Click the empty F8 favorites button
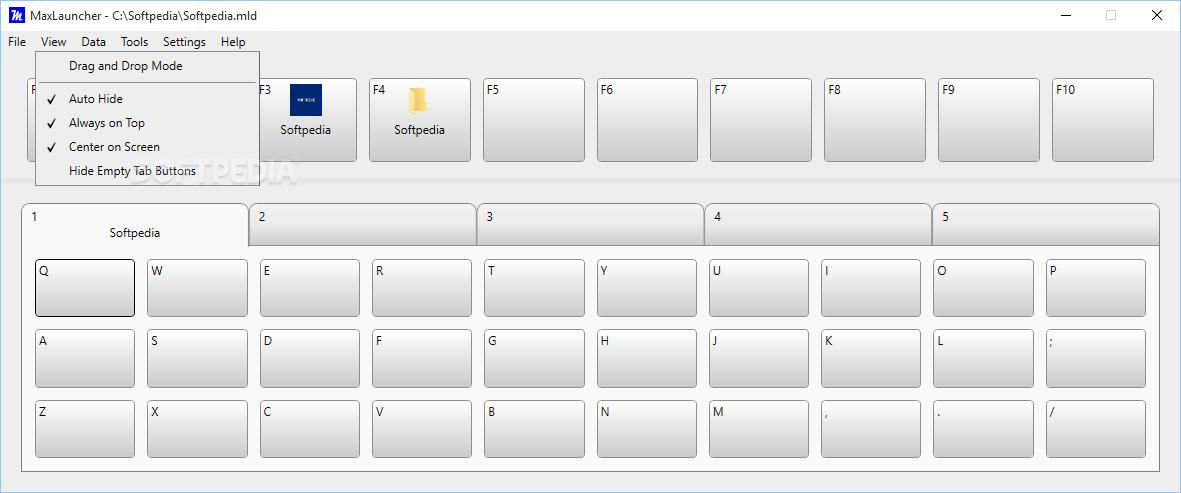 click(x=875, y=120)
